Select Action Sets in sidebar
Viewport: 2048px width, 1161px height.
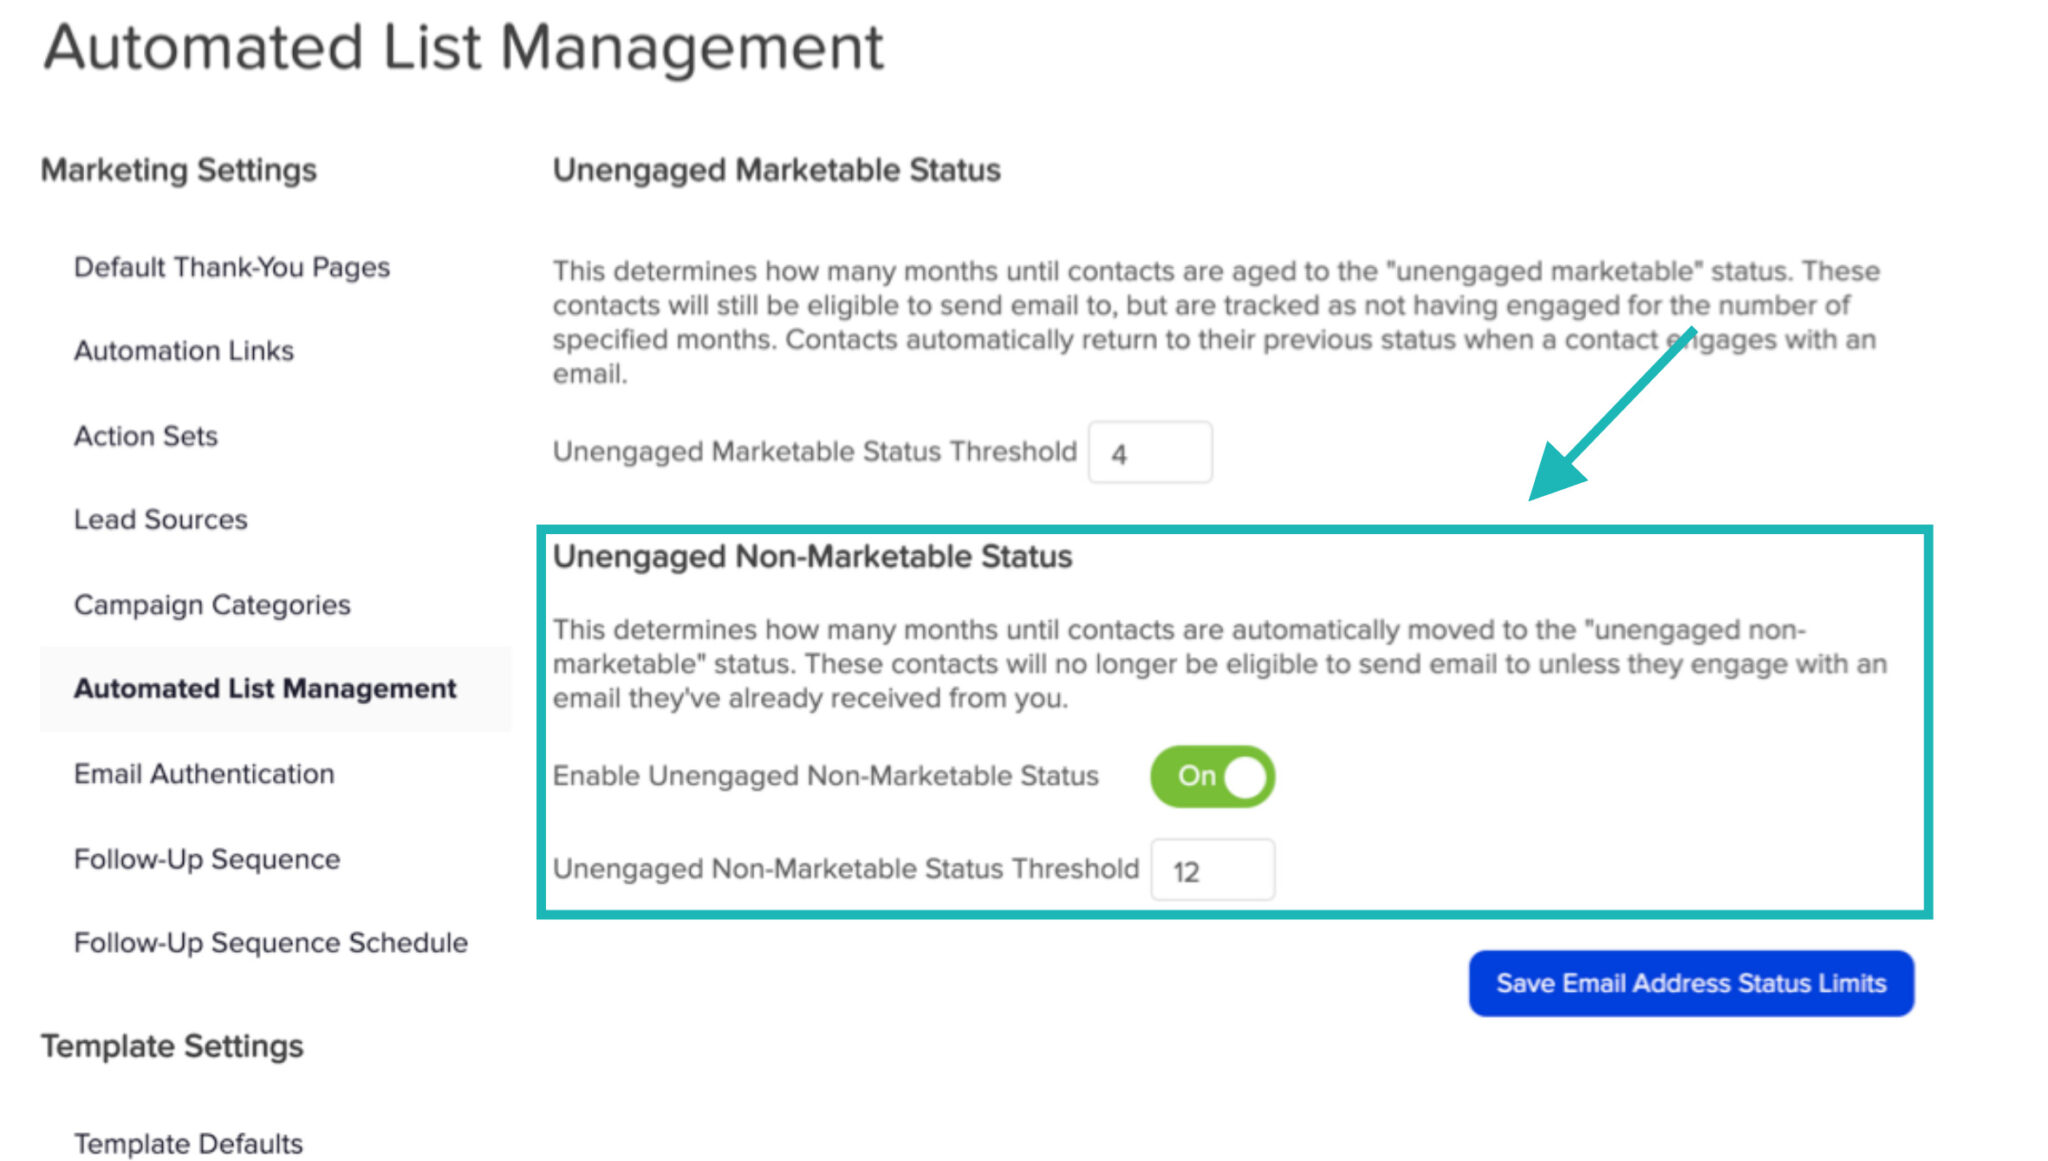[146, 436]
